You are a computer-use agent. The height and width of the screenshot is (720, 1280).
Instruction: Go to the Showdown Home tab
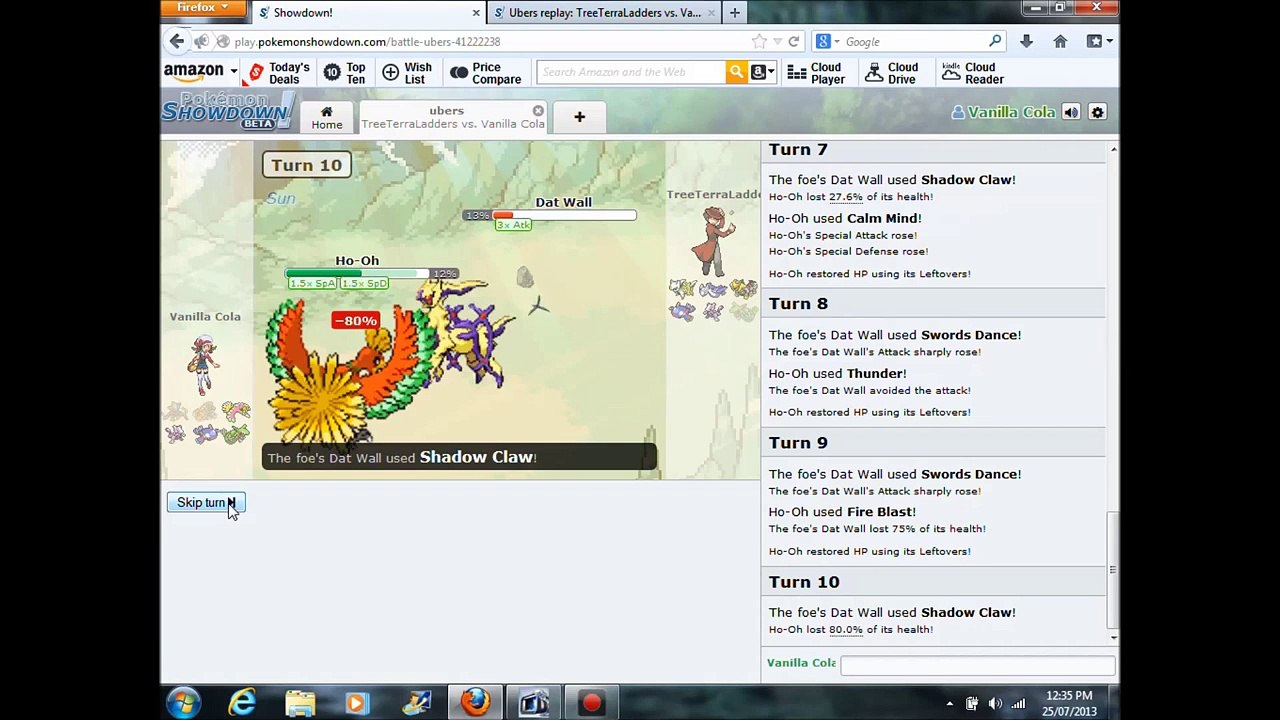pos(326,116)
